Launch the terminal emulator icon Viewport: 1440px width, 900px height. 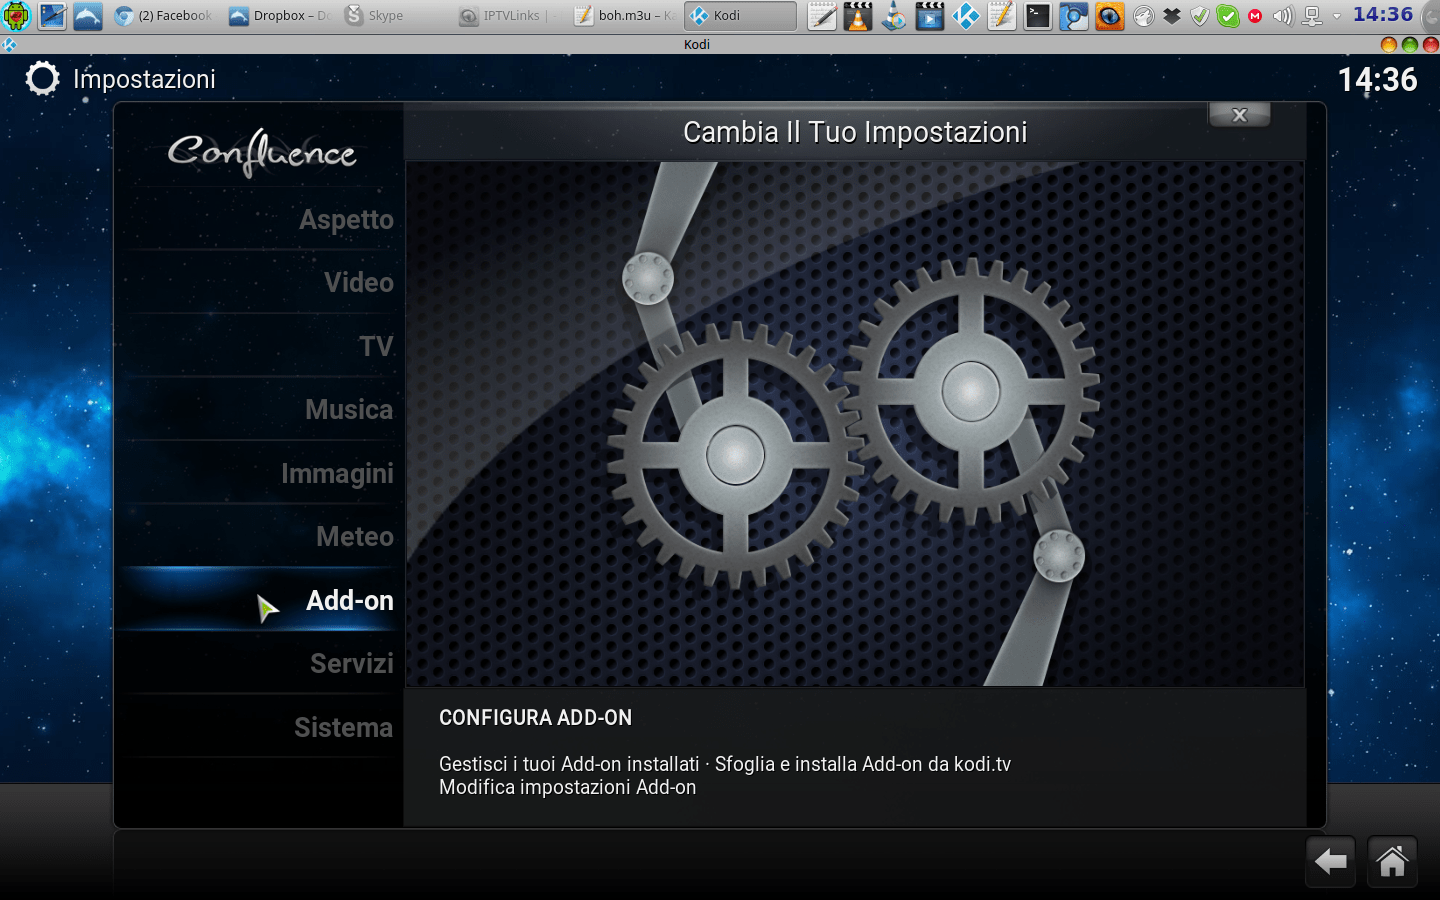(x=1038, y=15)
